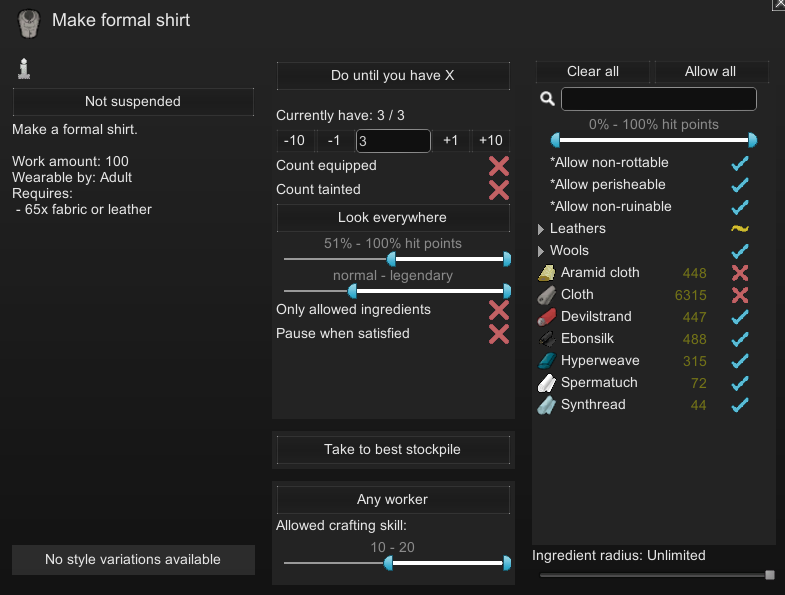Screen dimensions: 785x595
Task: Disallow Hyperweave via its checkmark
Action: pos(740,361)
